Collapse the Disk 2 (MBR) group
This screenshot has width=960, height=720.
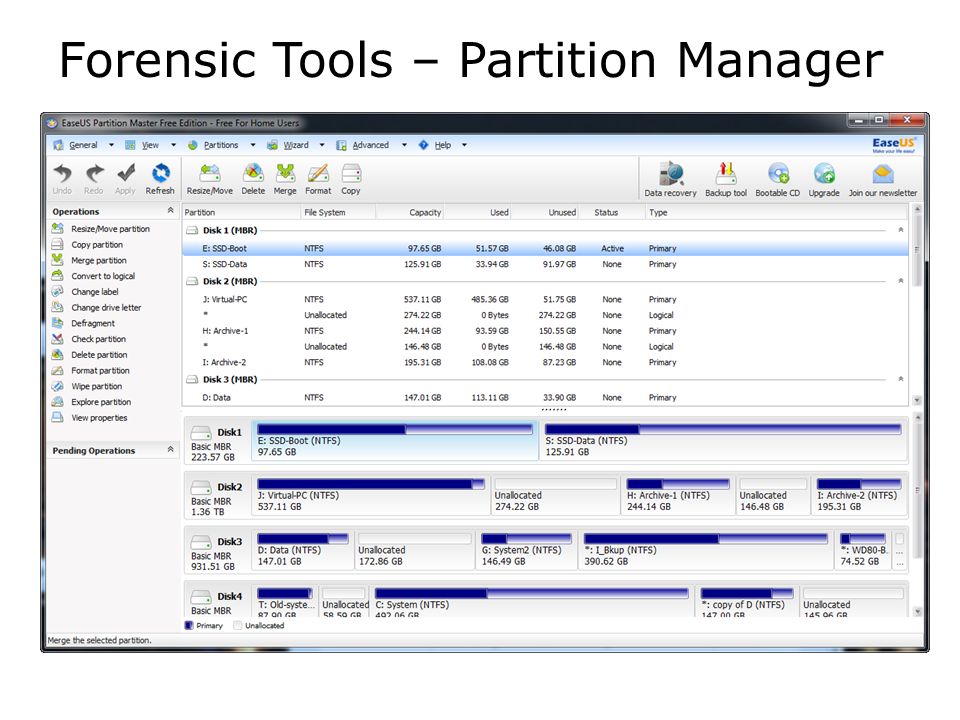point(901,281)
